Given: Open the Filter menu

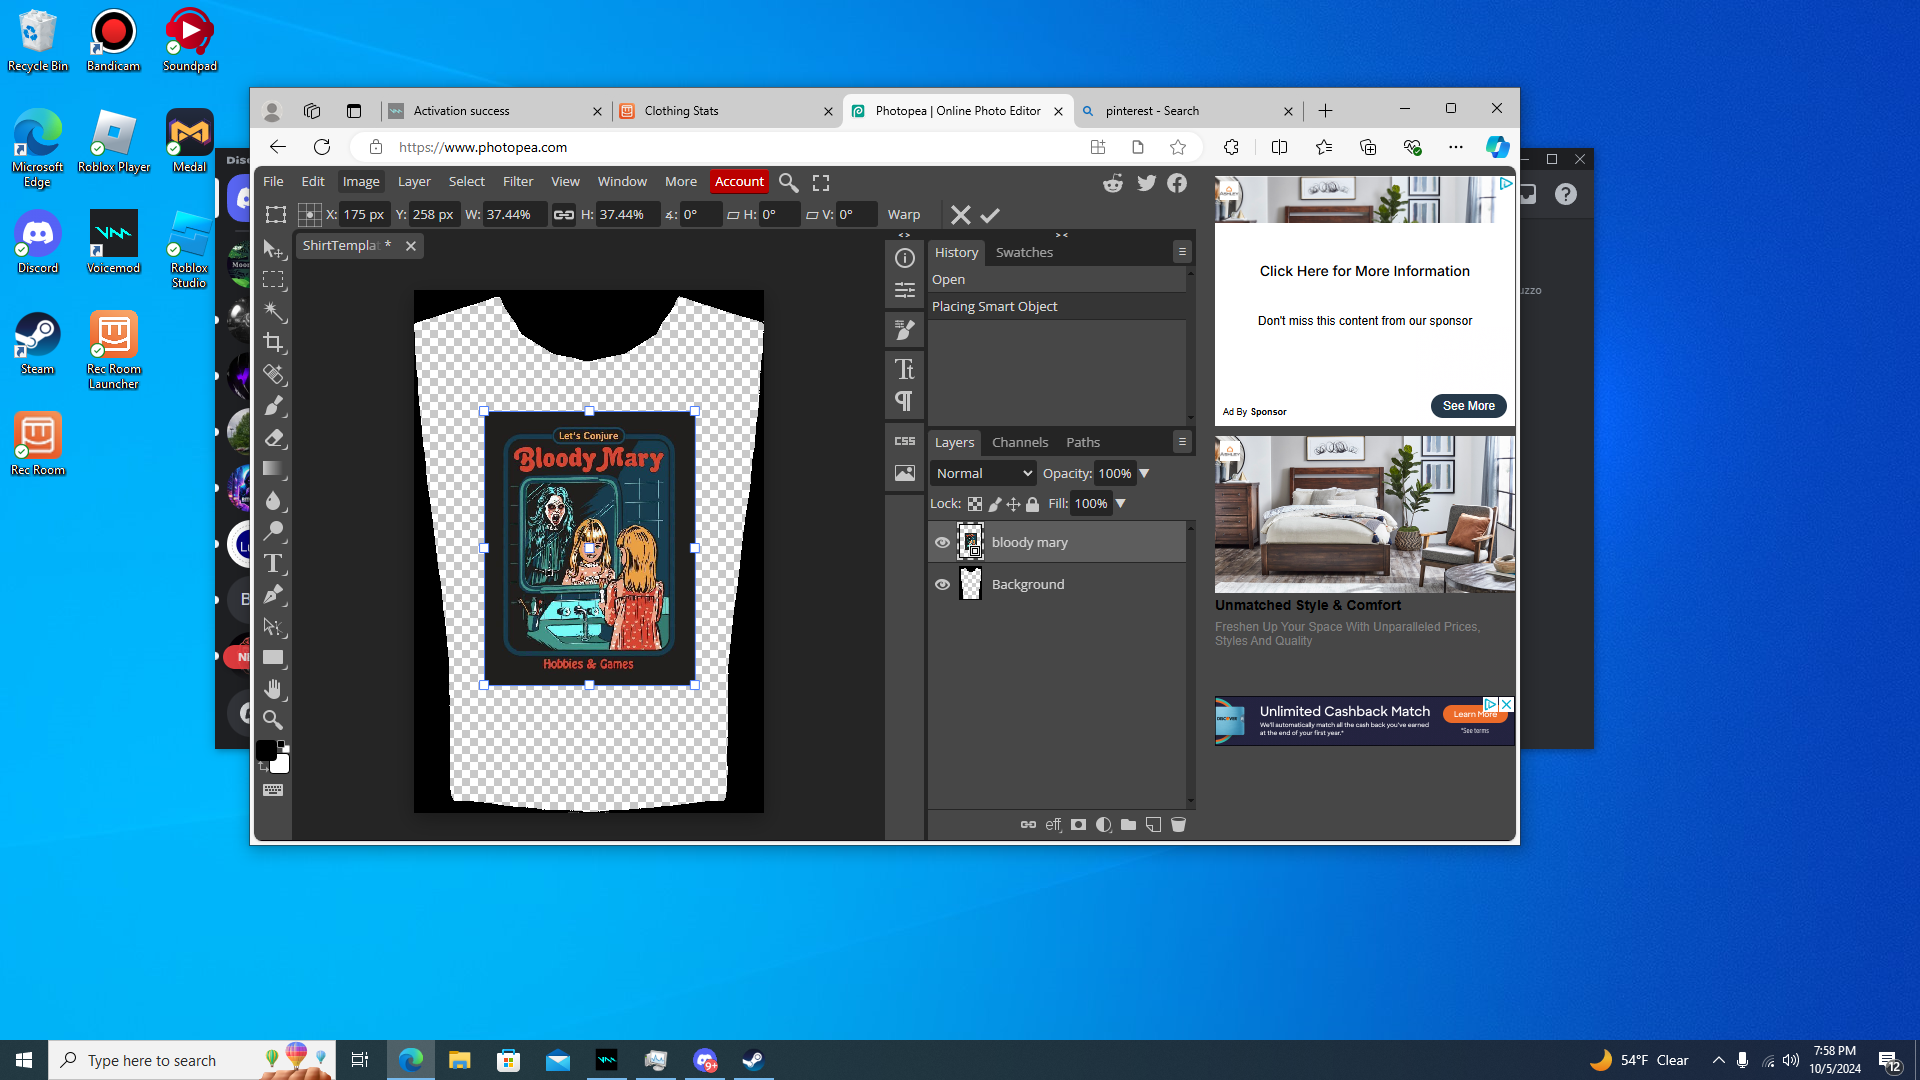Looking at the screenshot, I should [517, 182].
